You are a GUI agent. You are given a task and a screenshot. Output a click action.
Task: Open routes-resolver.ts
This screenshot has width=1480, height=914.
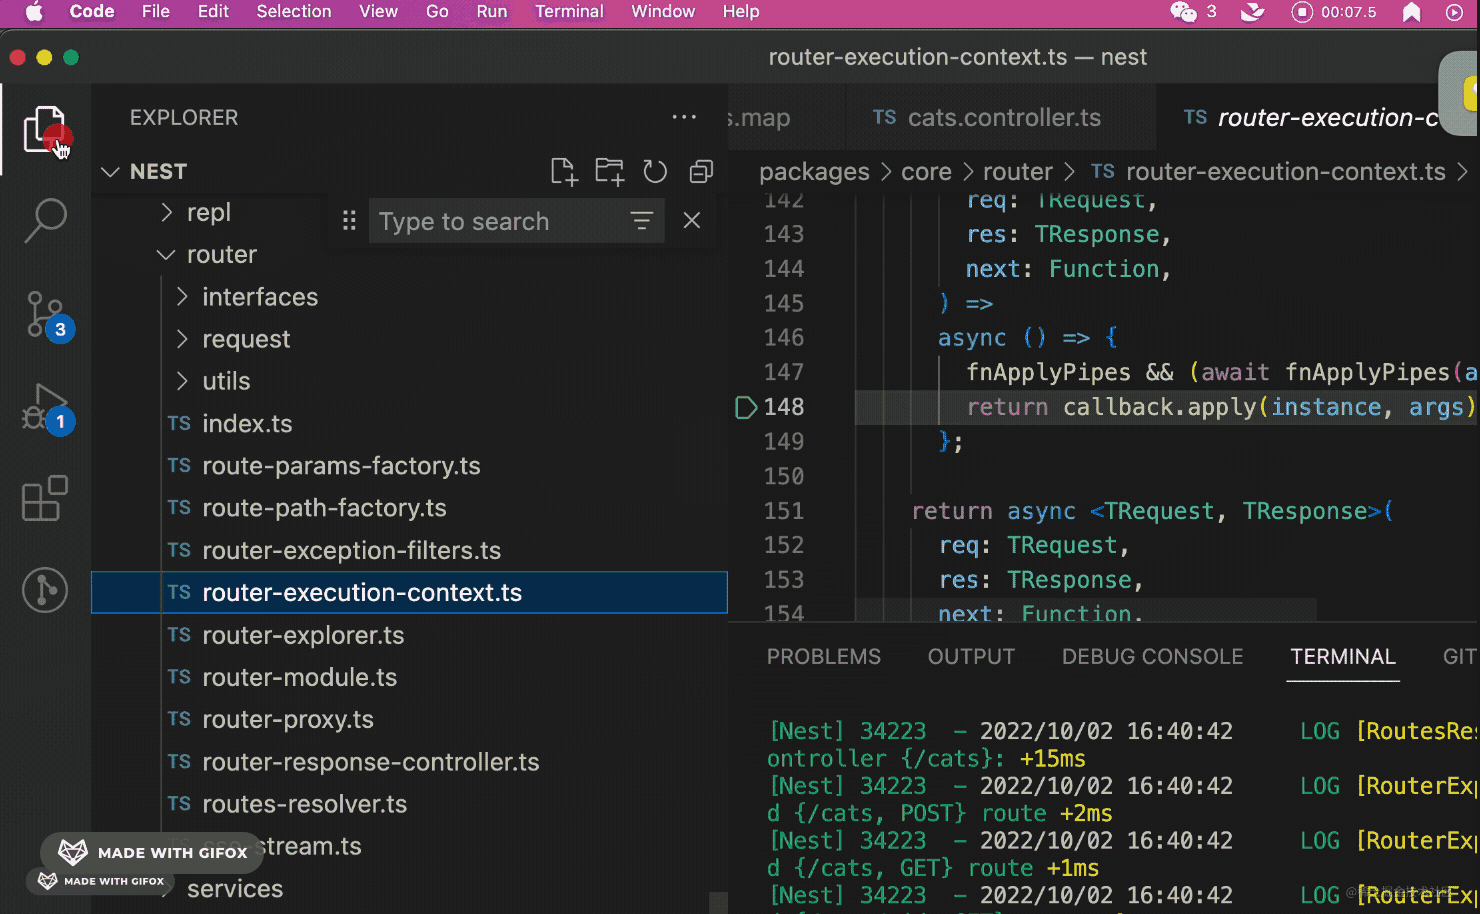[x=304, y=804]
